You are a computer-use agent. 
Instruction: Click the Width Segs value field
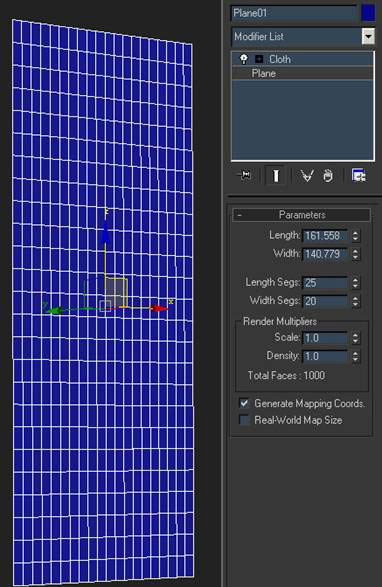pyautogui.click(x=325, y=301)
